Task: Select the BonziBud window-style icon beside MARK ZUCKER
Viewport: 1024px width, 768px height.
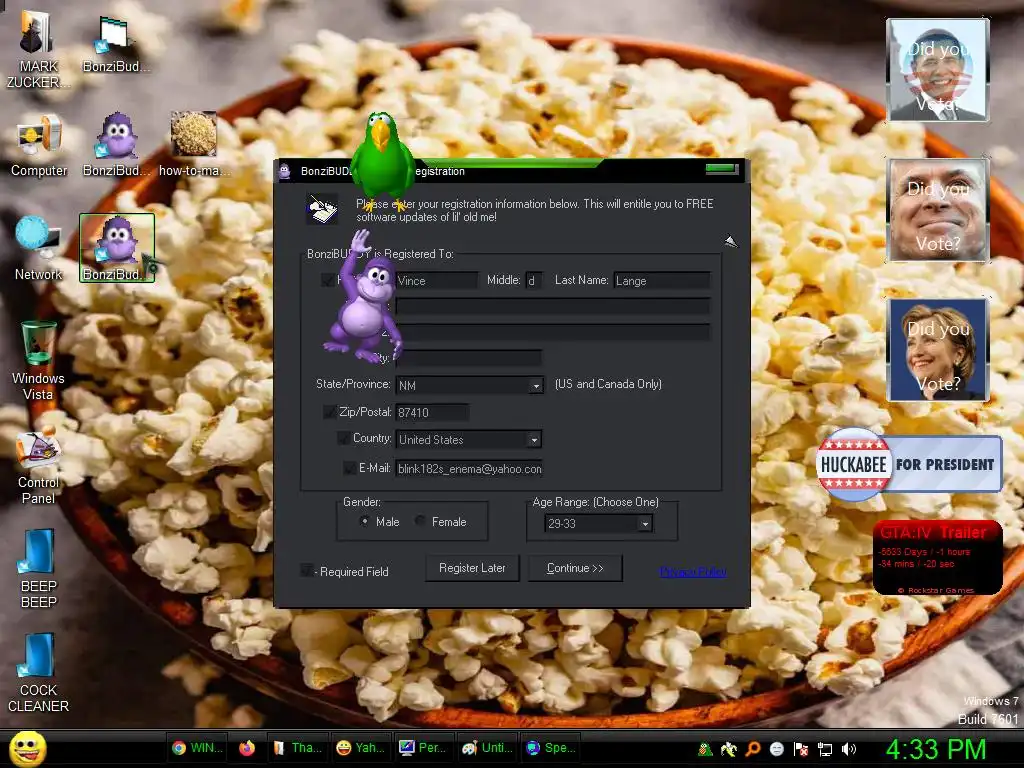Action: click(x=116, y=43)
